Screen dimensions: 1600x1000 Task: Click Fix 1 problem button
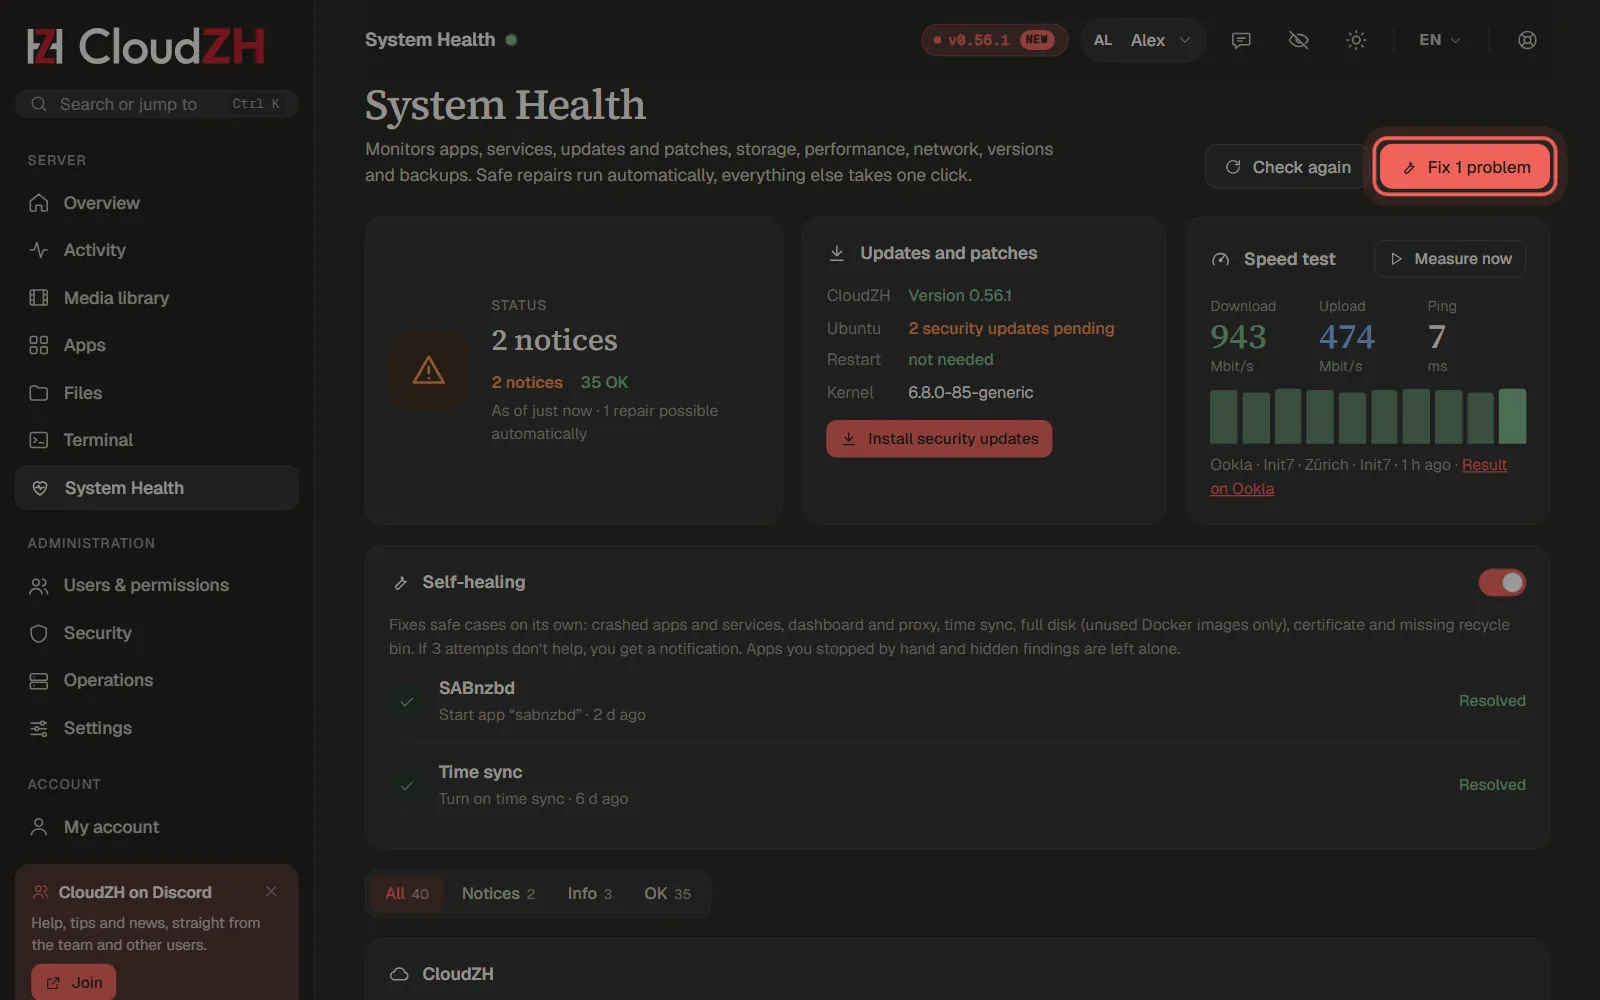(1466, 167)
